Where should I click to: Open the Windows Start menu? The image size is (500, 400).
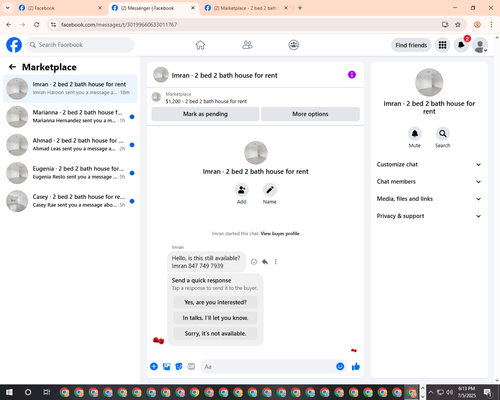(9, 392)
